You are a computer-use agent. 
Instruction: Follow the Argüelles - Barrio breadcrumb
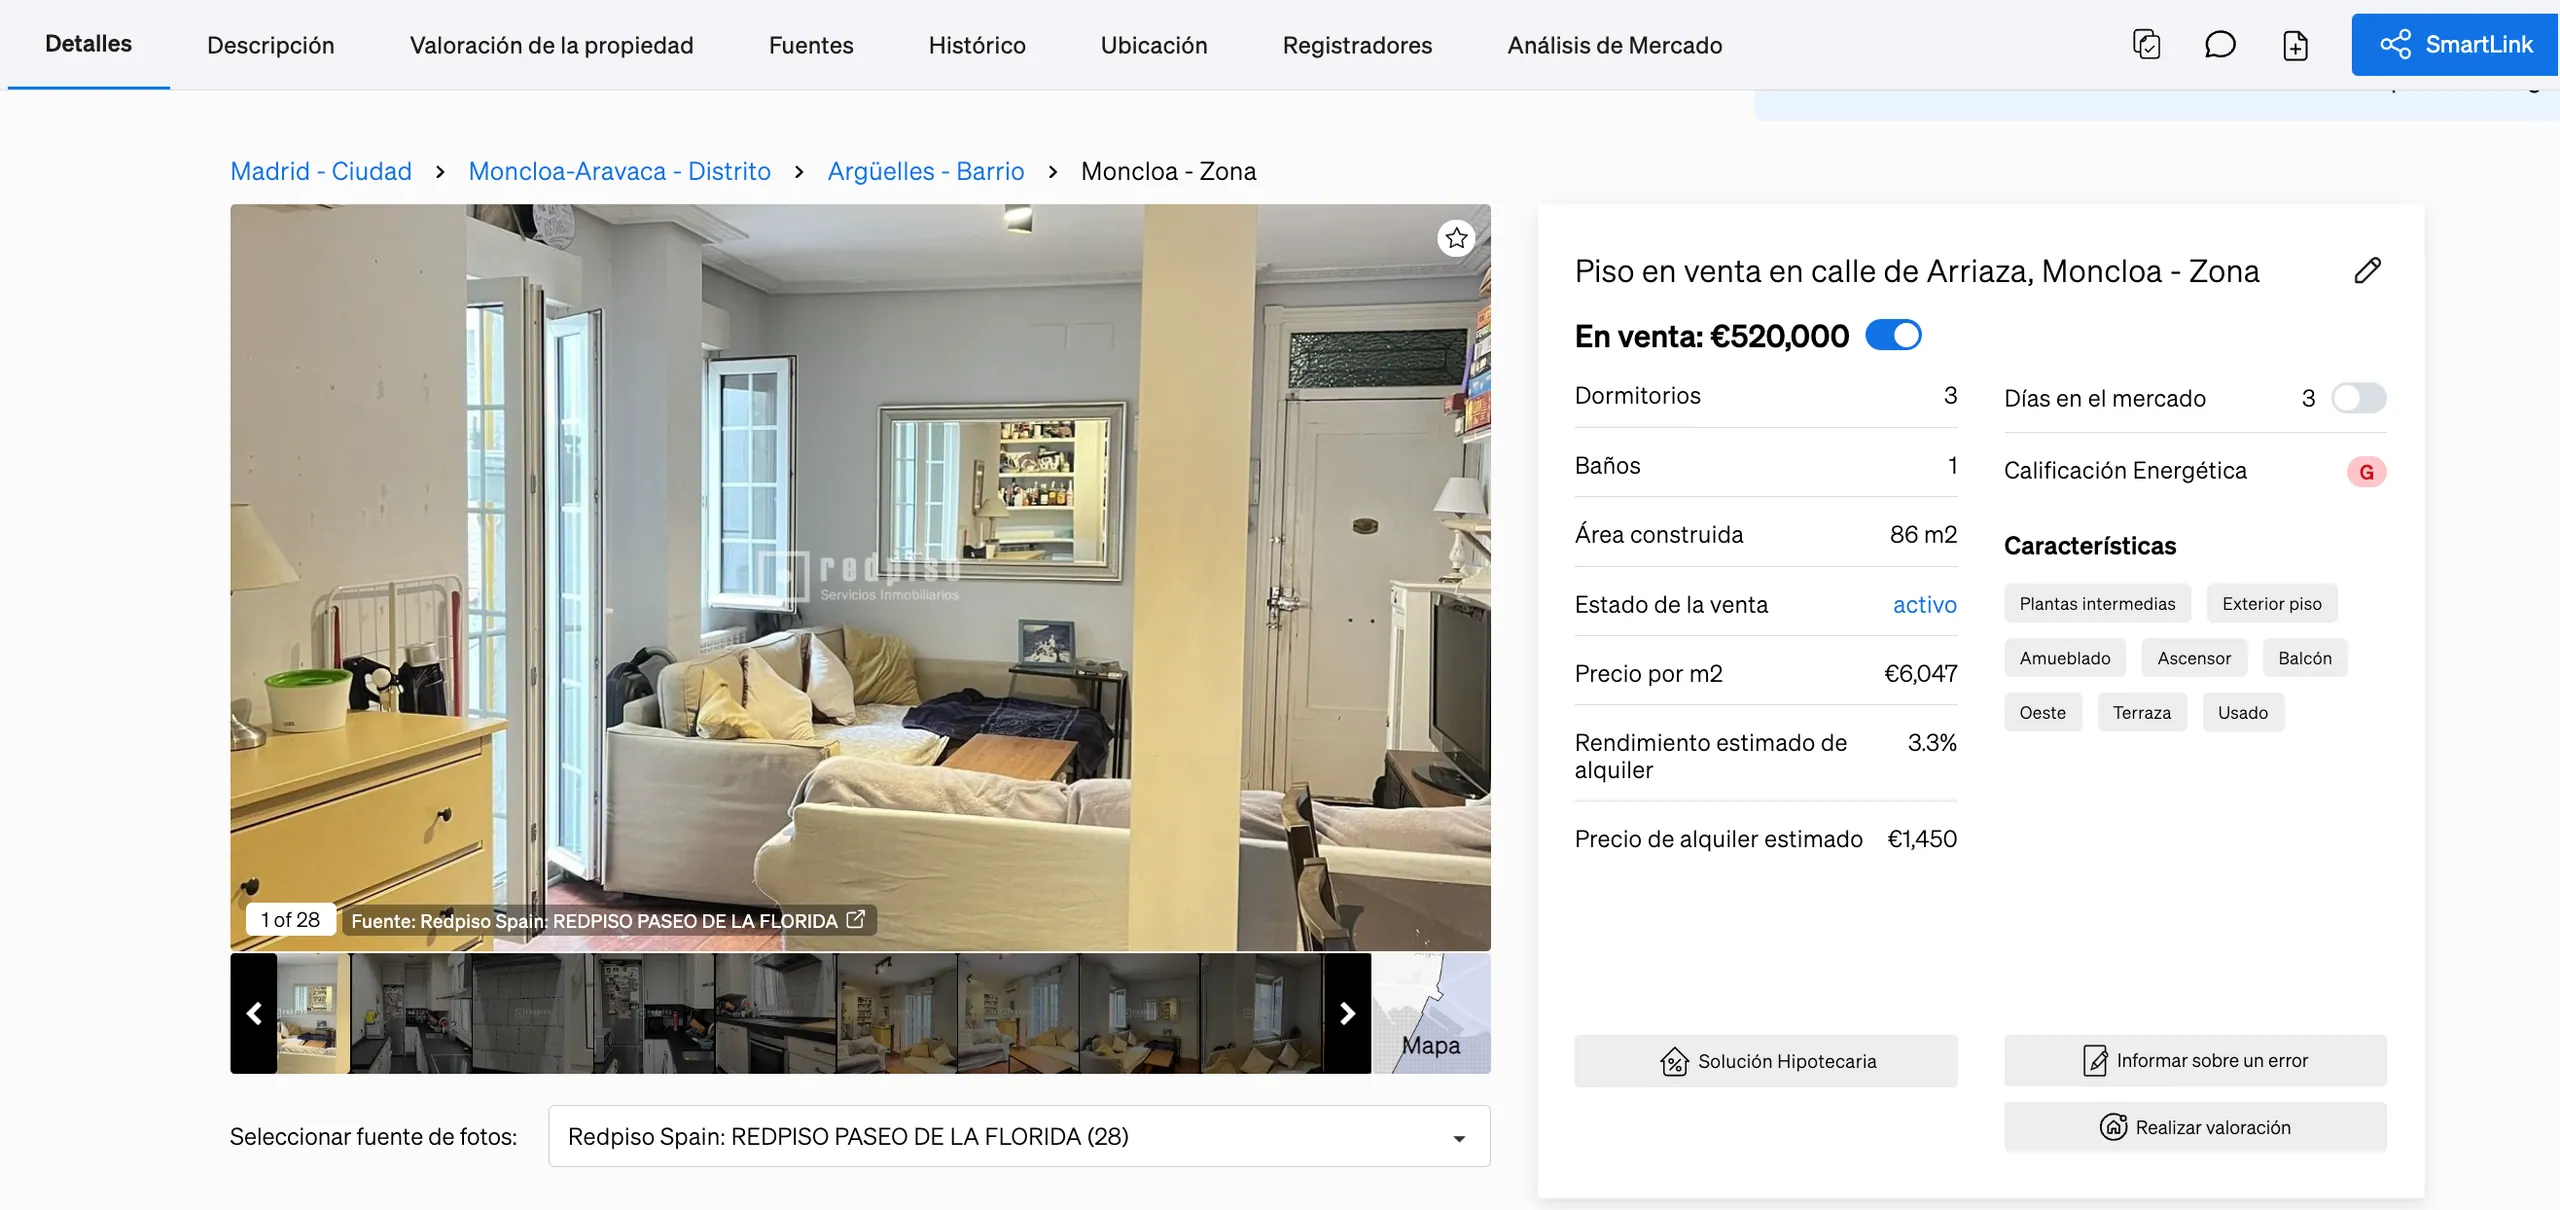926,171
